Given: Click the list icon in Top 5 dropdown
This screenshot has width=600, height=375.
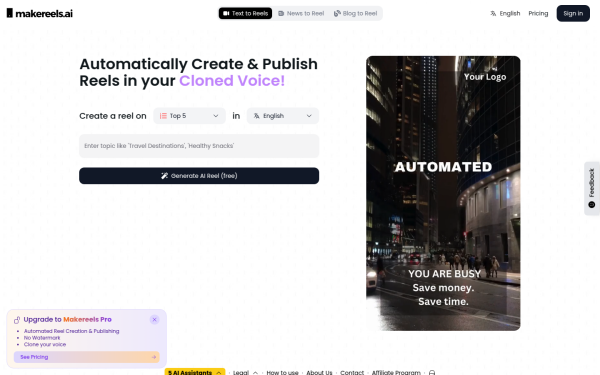Looking at the screenshot, I should tap(163, 116).
